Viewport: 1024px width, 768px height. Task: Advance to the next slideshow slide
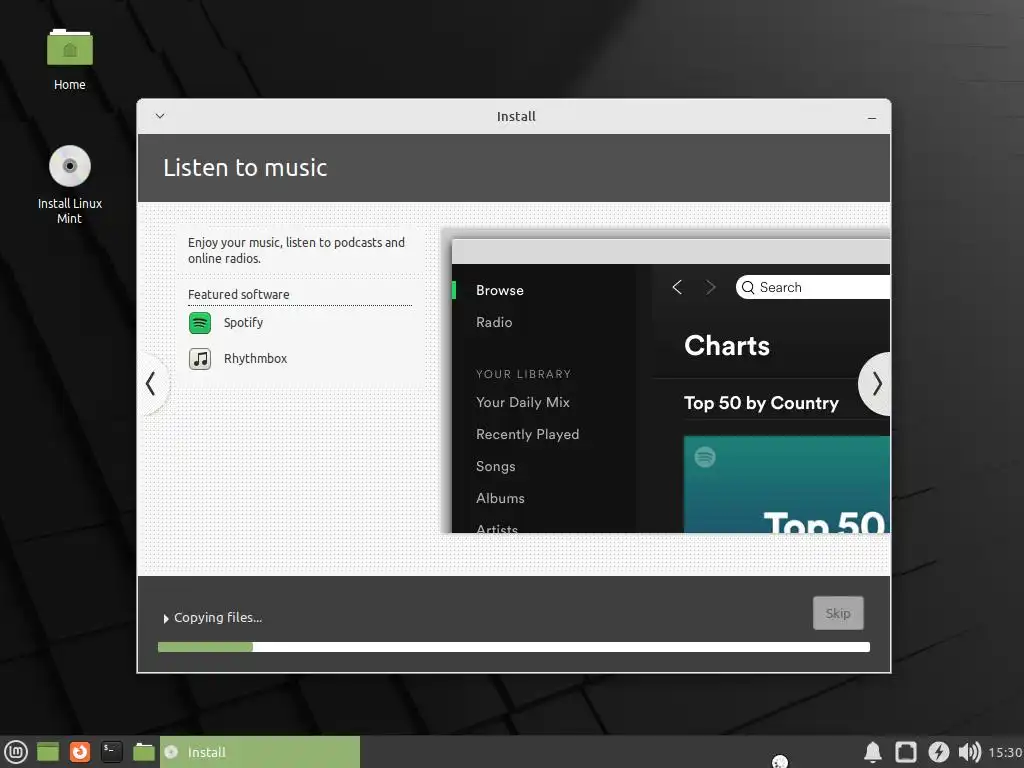(876, 384)
